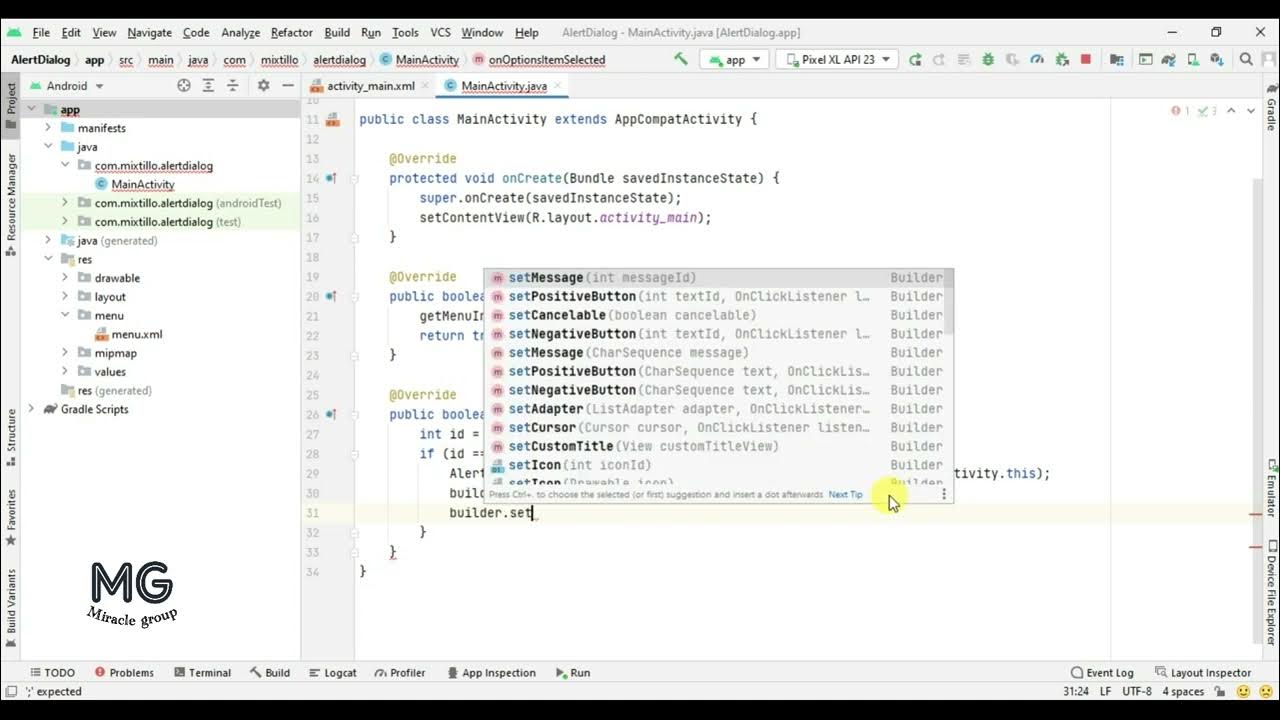This screenshot has width=1280, height=720.
Task: Open the Navigate menu
Action: click(149, 33)
